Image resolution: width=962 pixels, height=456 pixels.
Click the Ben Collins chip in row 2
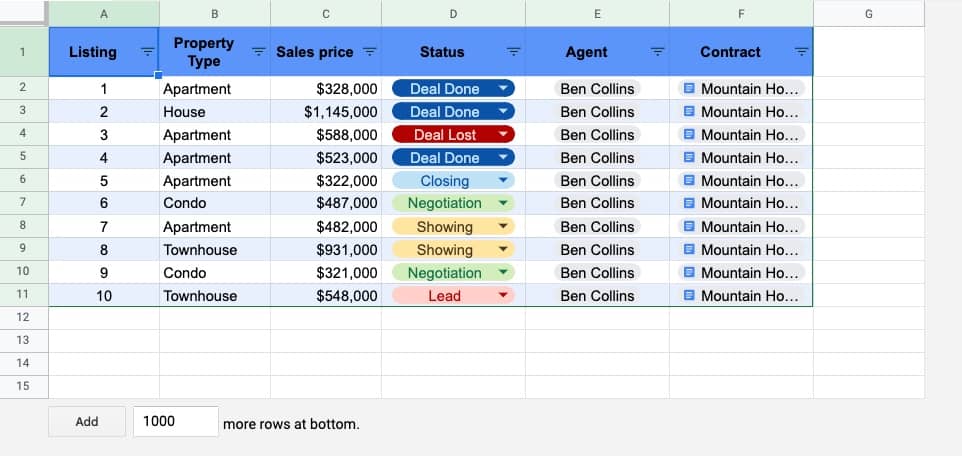tap(597, 89)
